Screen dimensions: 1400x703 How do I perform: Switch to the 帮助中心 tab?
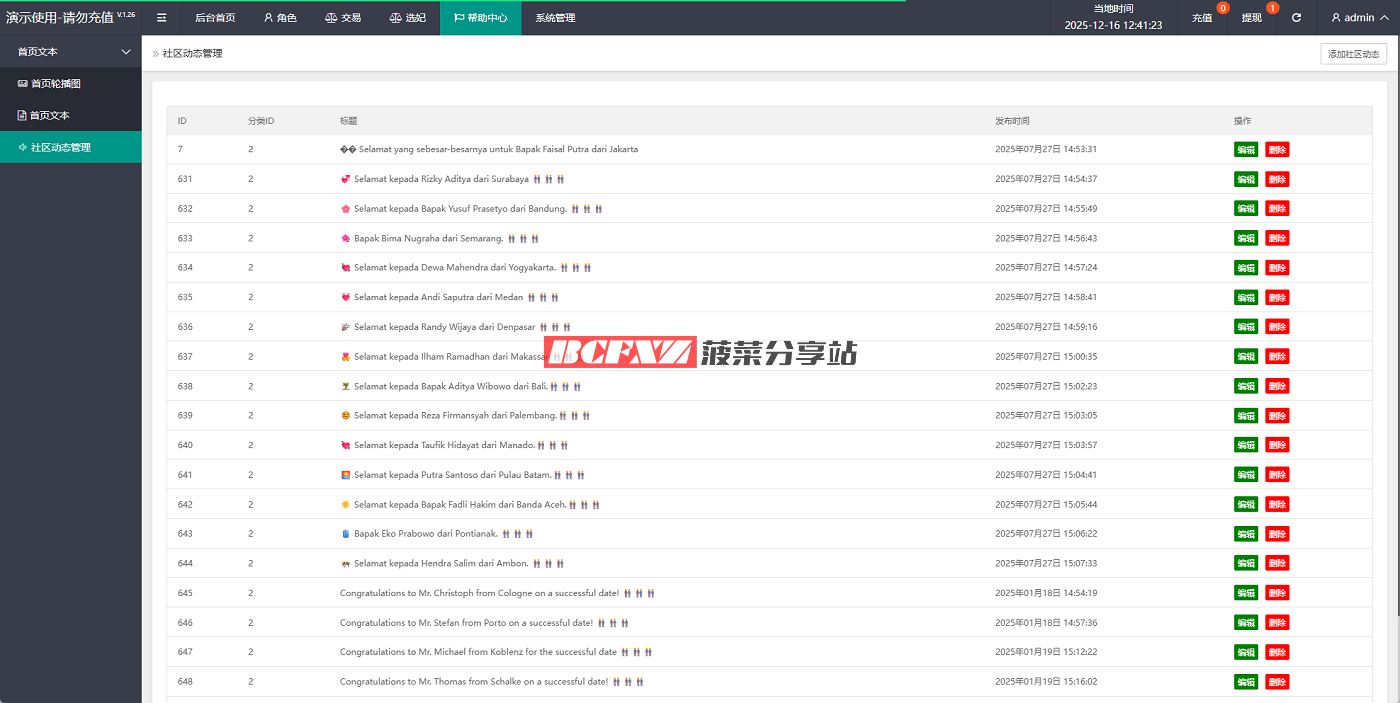click(480, 18)
